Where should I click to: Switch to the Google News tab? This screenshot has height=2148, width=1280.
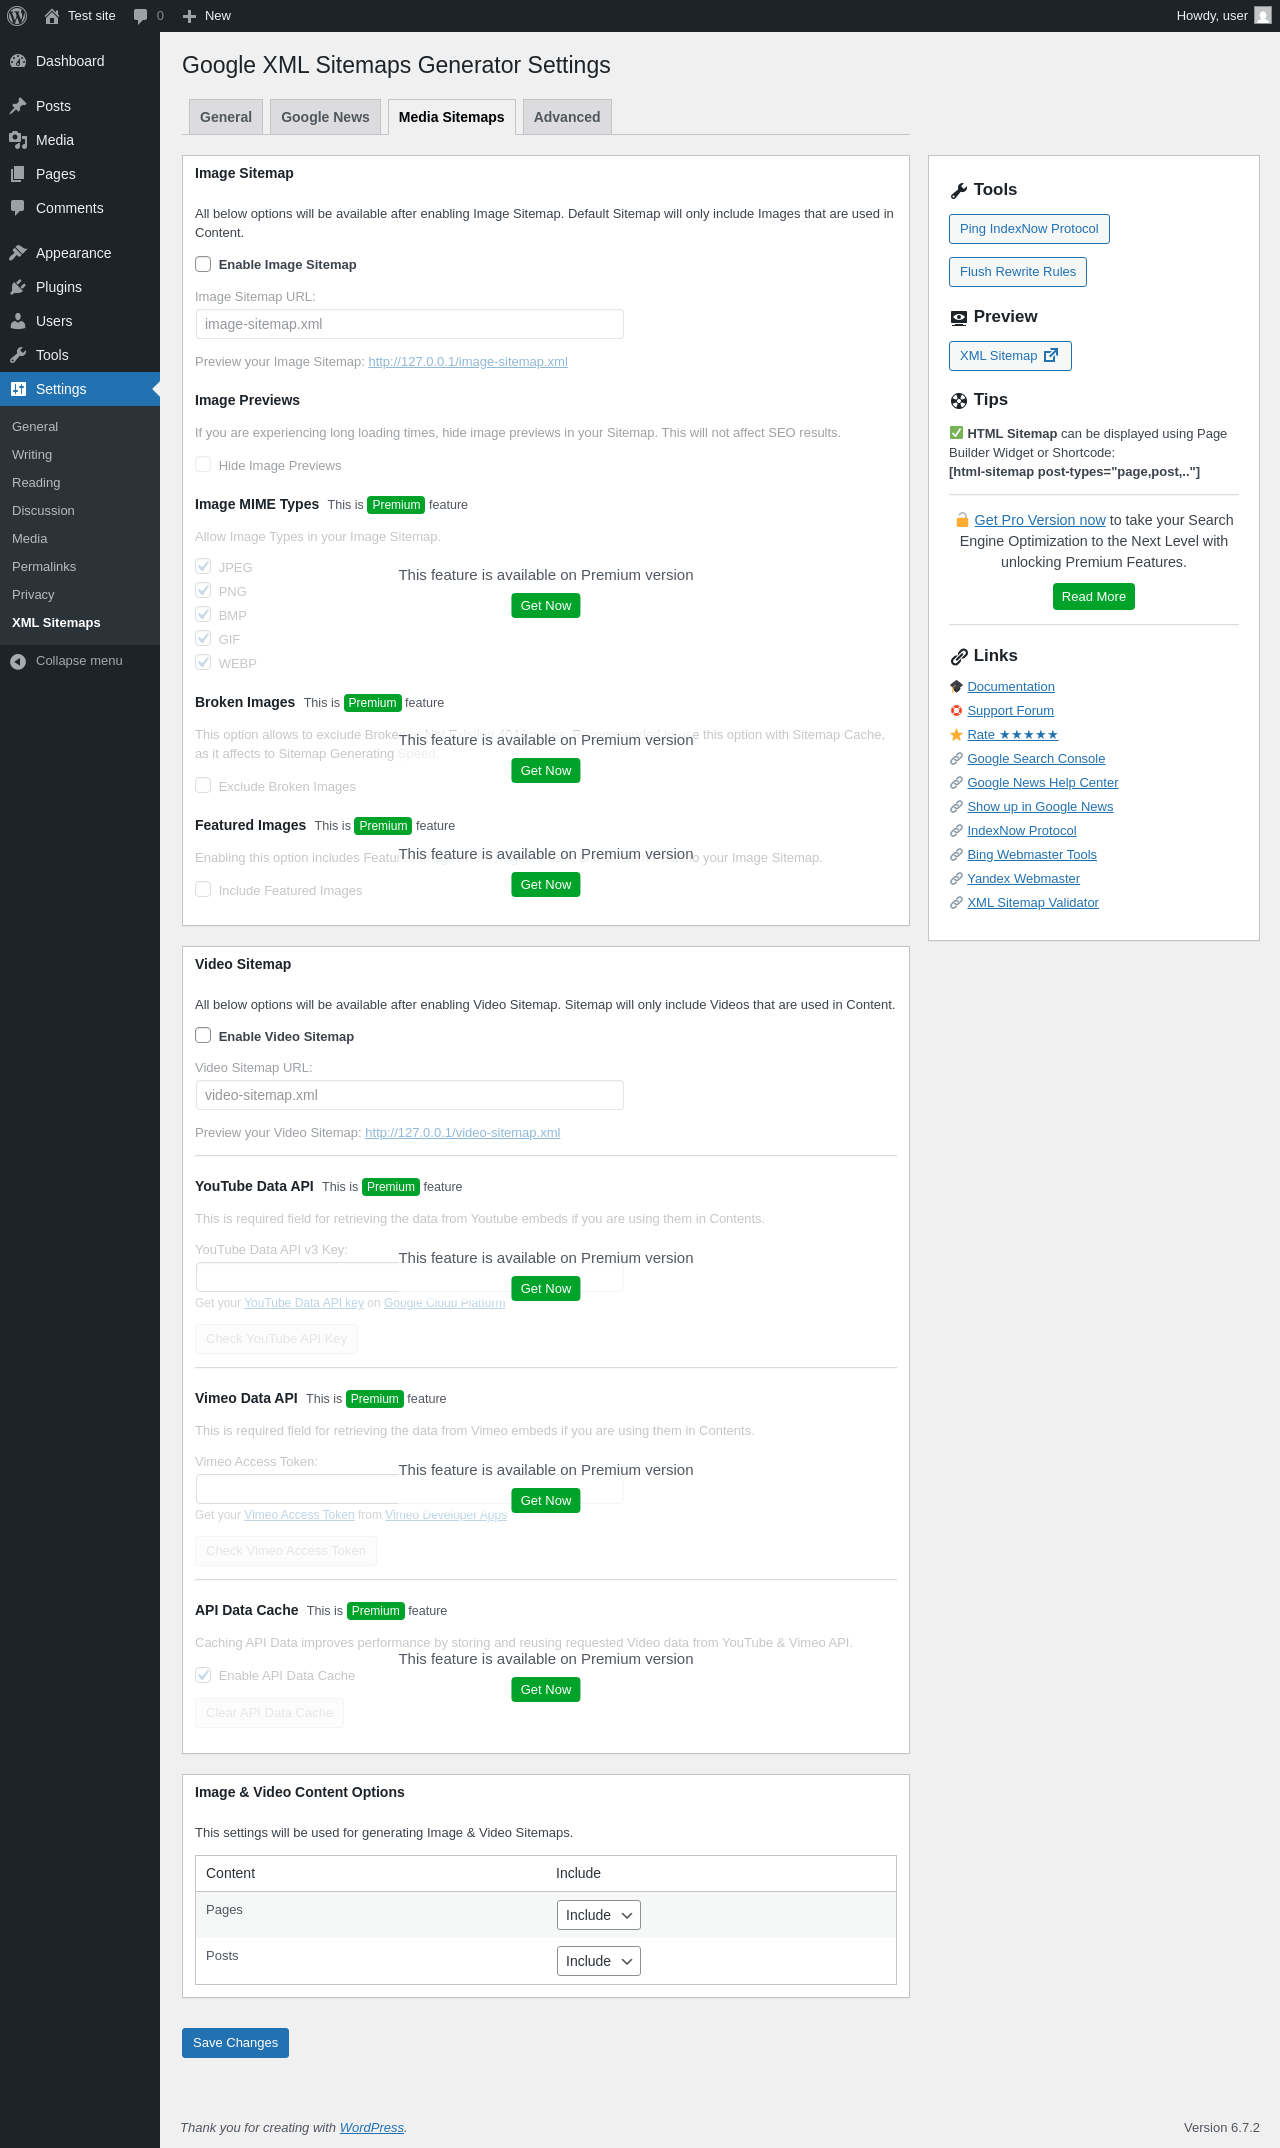(x=325, y=117)
